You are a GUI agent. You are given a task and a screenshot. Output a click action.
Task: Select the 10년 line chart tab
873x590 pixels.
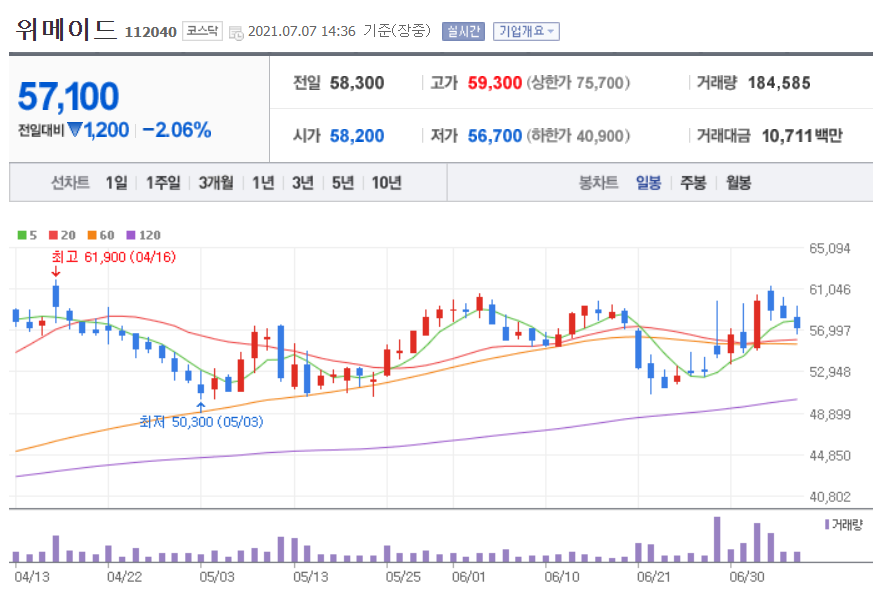coord(386,182)
